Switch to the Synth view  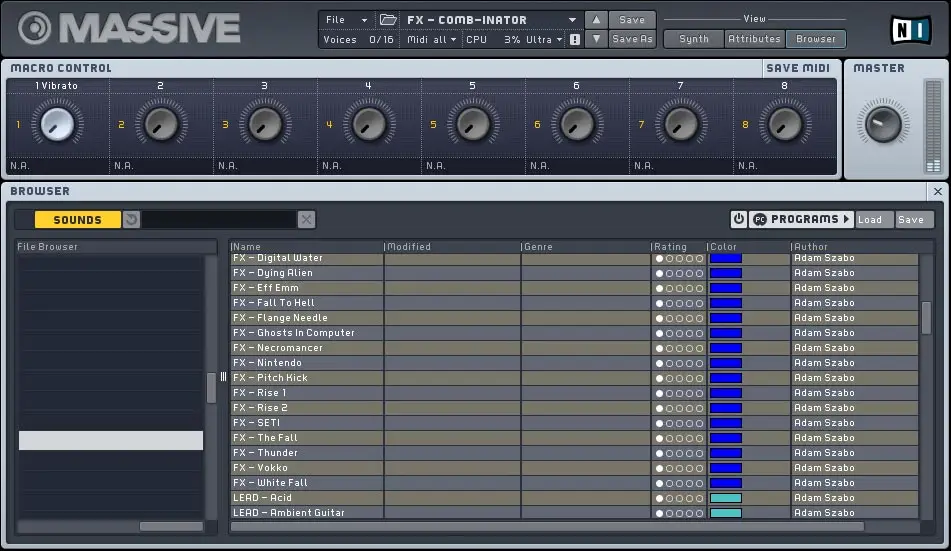point(694,39)
